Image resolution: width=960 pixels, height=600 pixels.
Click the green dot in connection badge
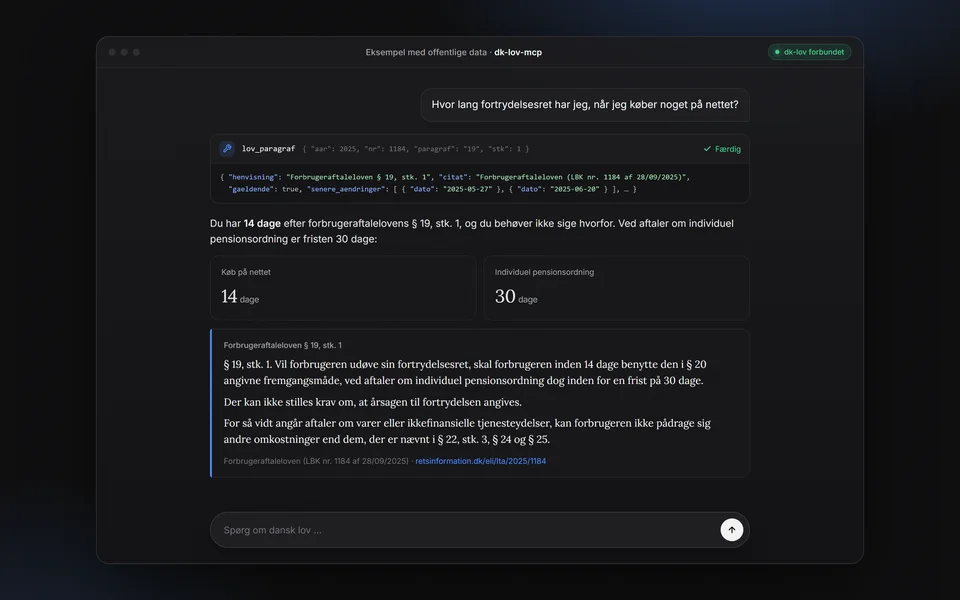777,52
